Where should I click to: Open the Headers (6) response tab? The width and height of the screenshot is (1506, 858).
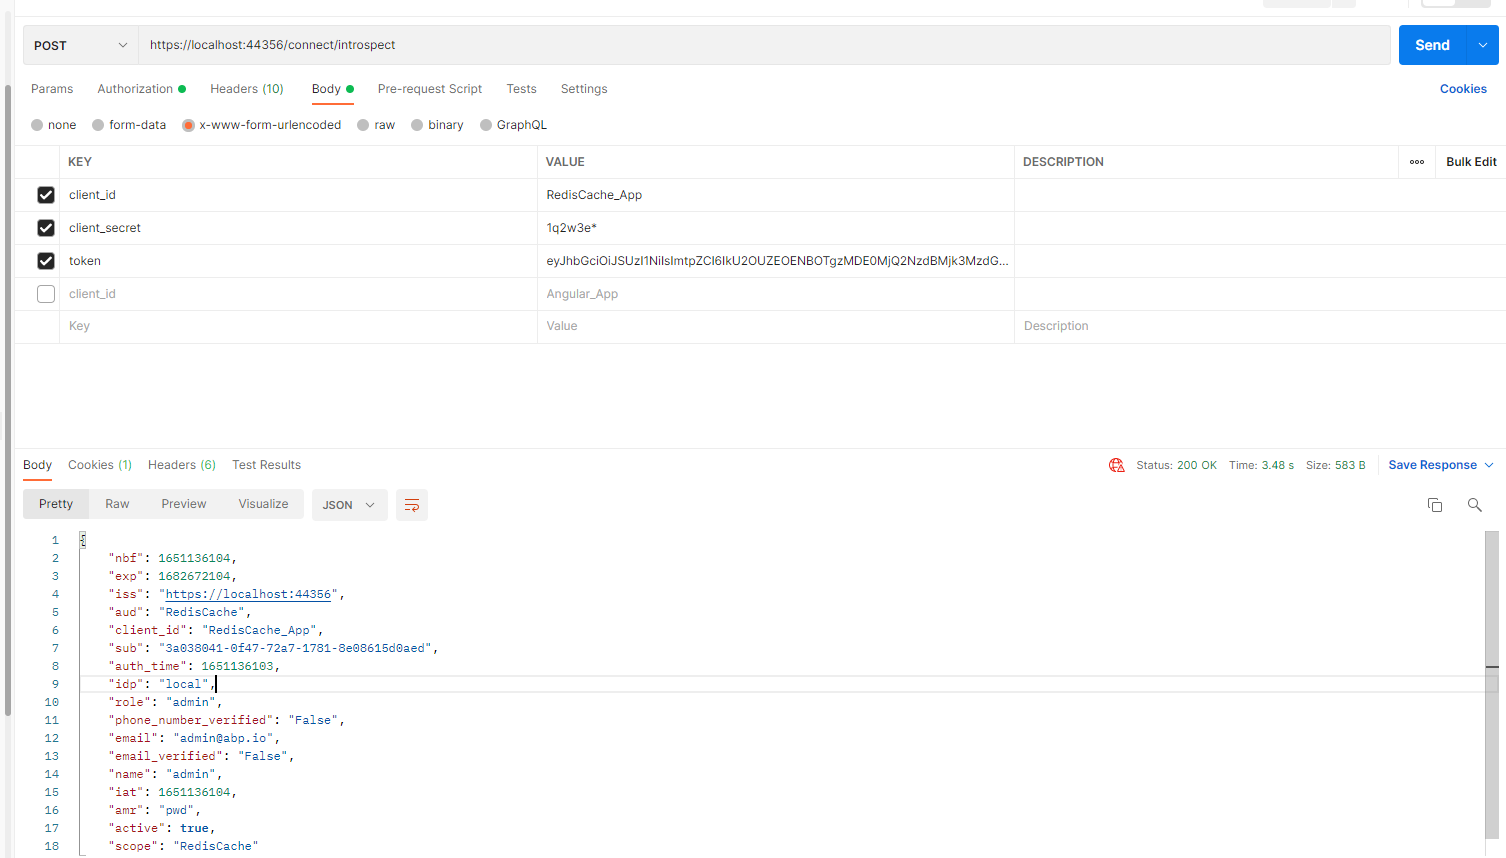click(x=181, y=464)
